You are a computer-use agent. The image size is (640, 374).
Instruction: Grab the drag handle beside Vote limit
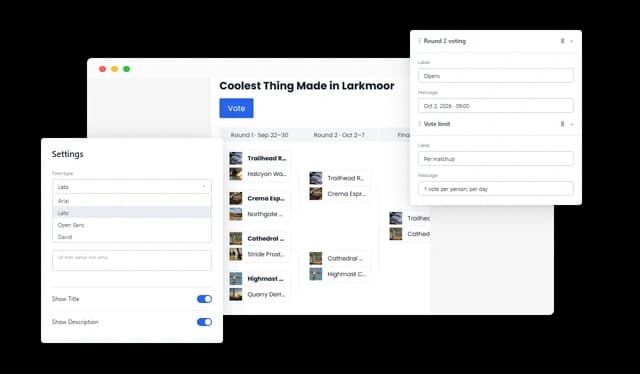tap(419, 124)
